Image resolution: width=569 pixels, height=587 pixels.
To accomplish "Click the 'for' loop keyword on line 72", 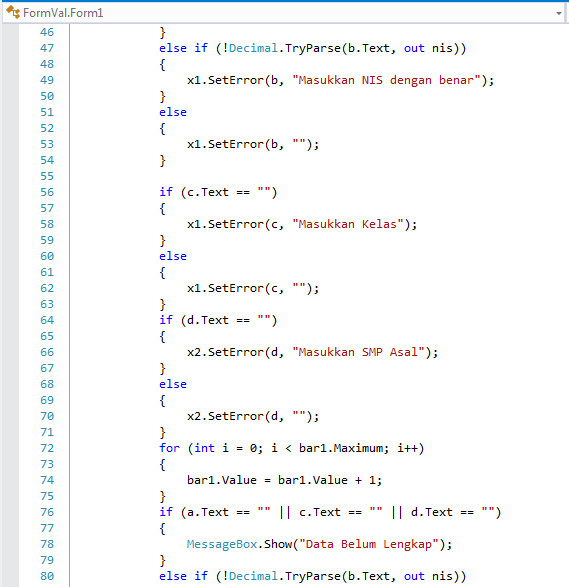I will coord(169,448).
